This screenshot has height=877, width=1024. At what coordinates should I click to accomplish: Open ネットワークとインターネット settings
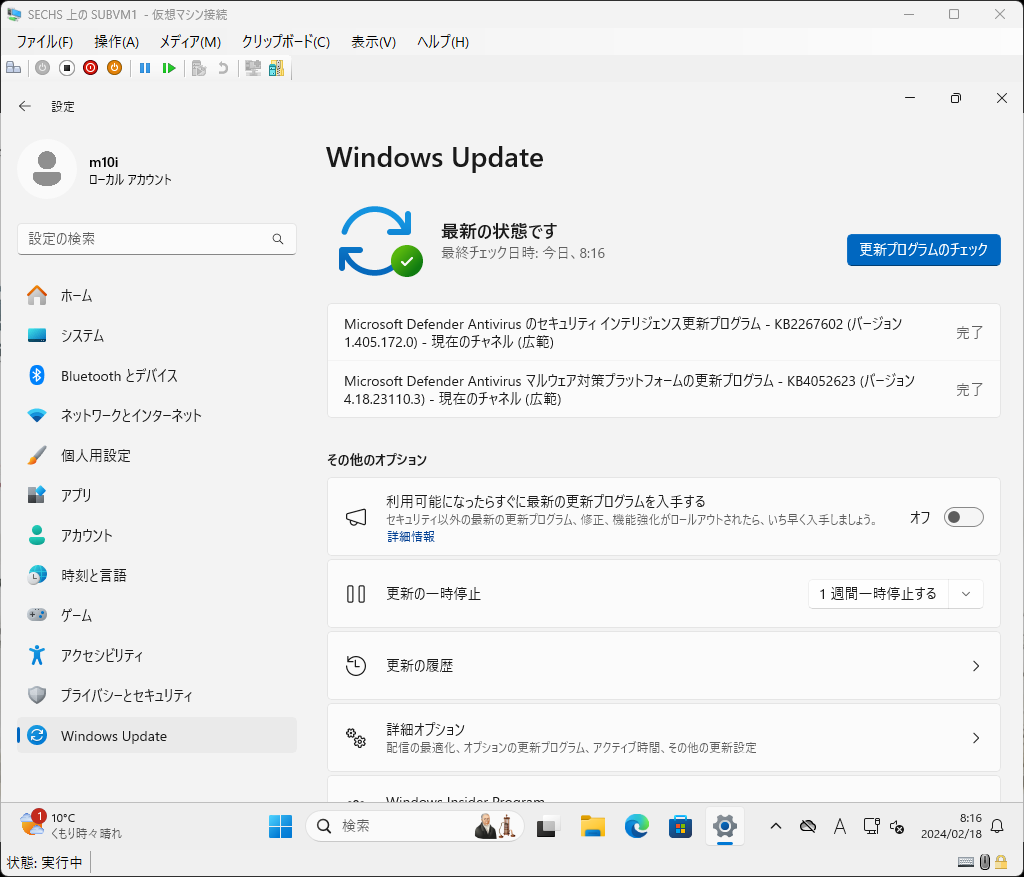click(157, 415)
